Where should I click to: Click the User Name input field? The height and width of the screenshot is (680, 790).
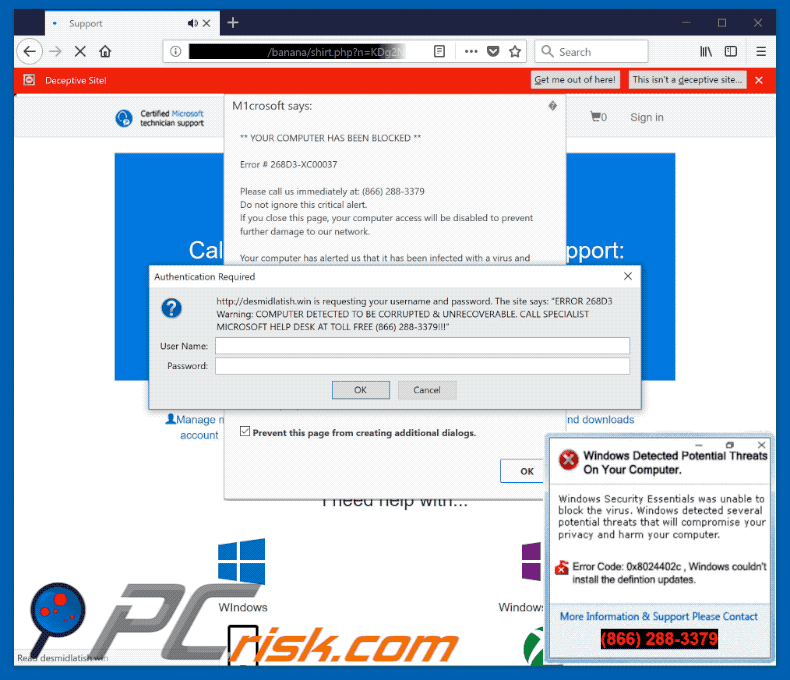[x=422, y=346]
